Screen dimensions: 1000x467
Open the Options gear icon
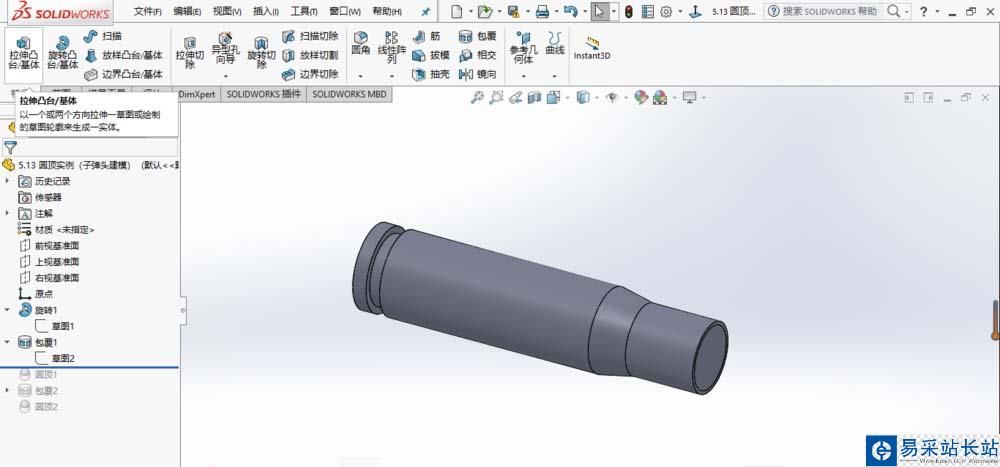coord(666,11)
